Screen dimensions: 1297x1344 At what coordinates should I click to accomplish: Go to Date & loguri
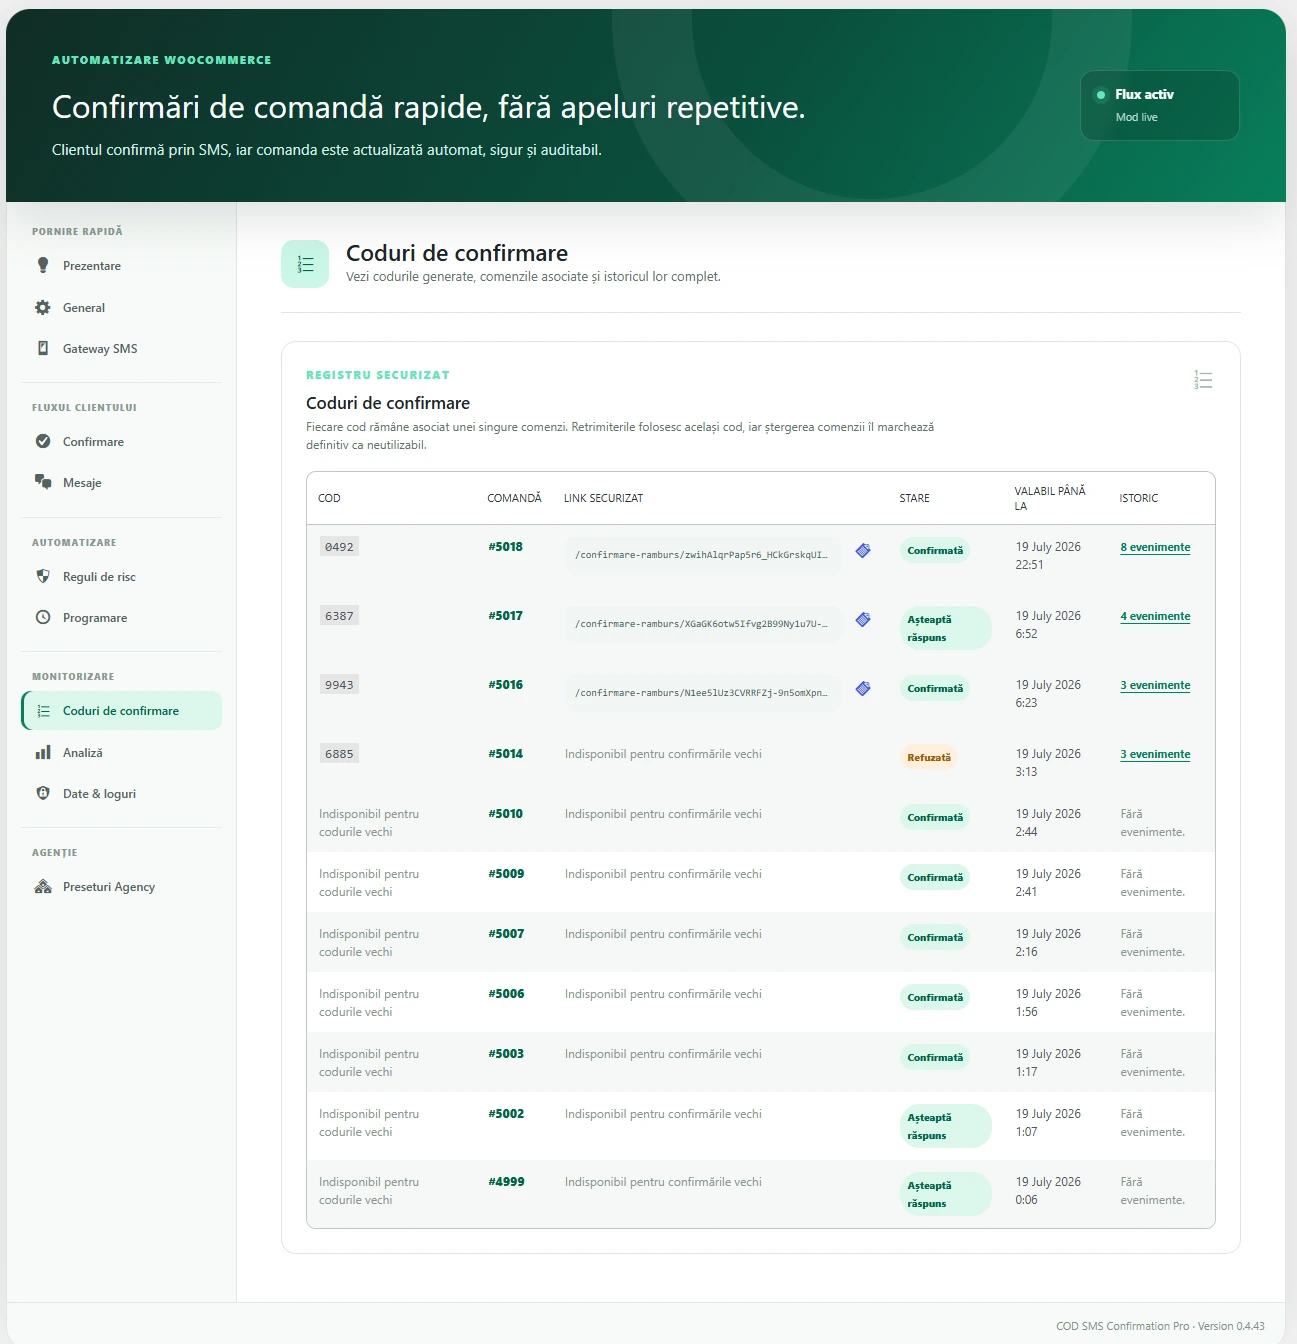122,793
